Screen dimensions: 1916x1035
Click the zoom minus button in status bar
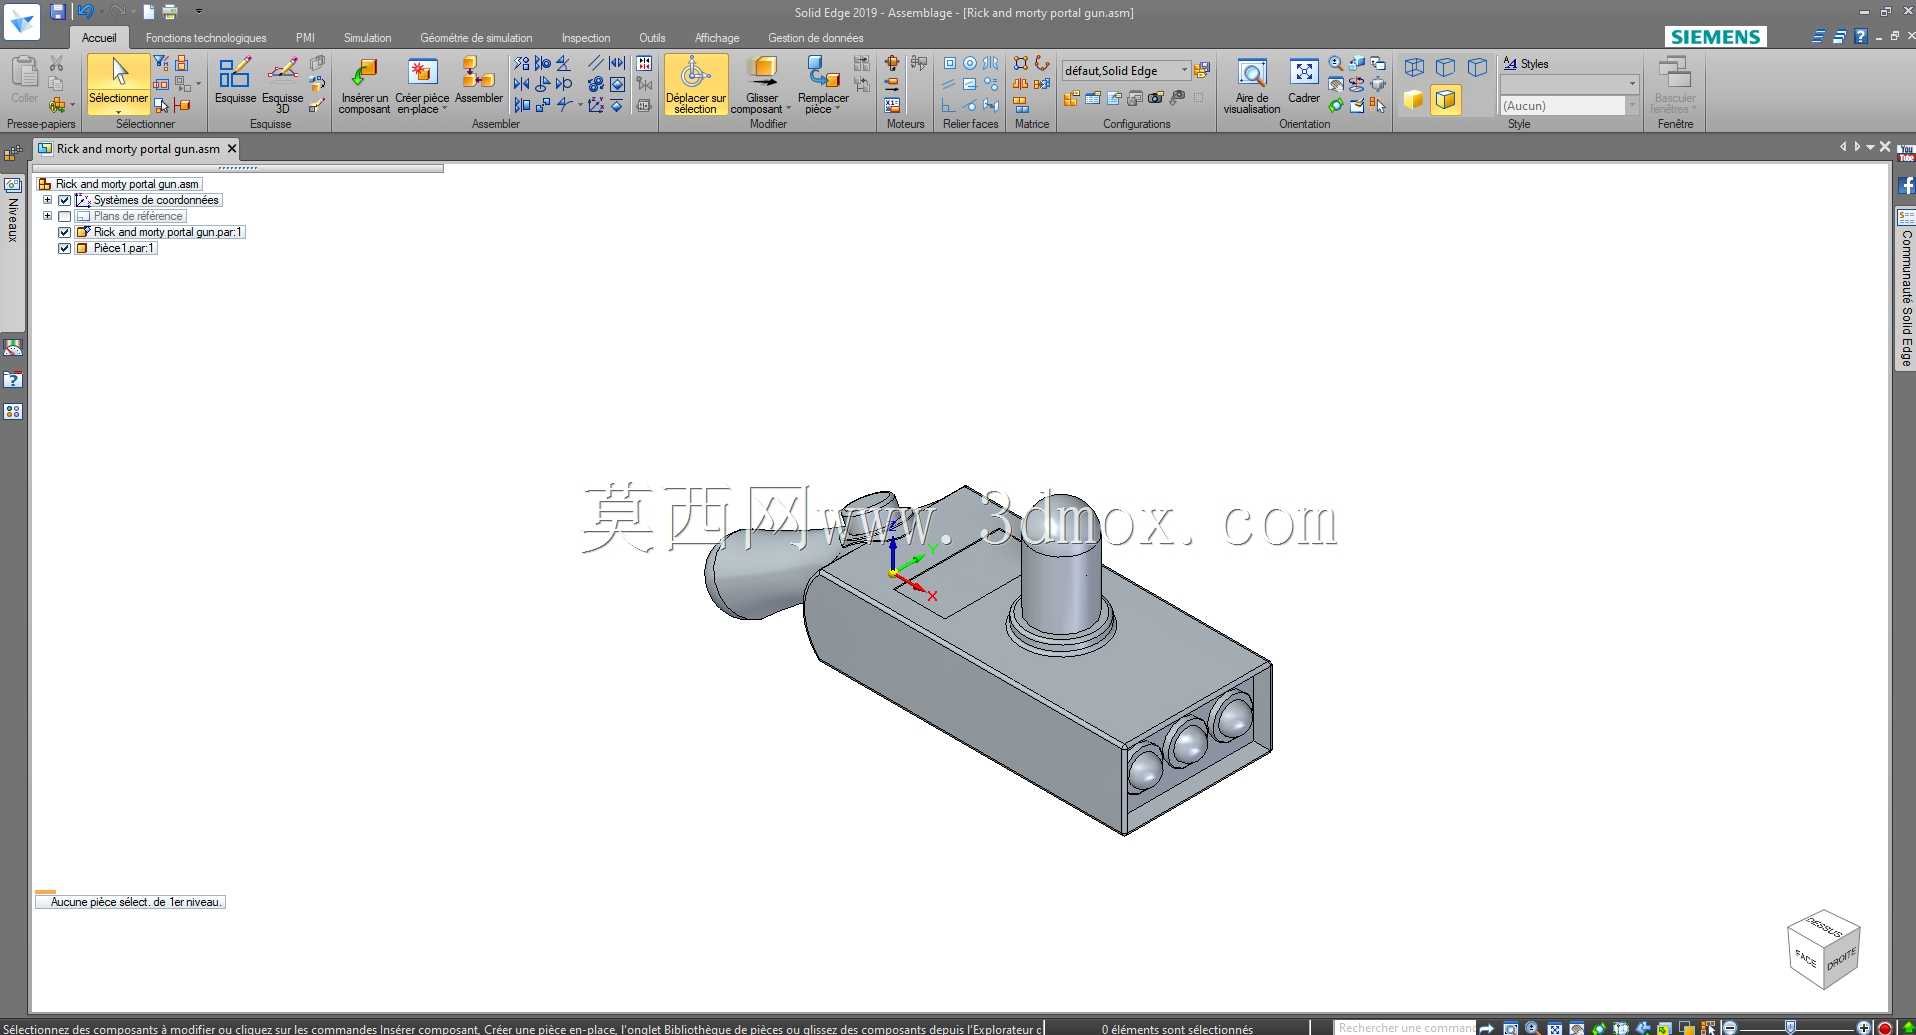point(1730,1028)
